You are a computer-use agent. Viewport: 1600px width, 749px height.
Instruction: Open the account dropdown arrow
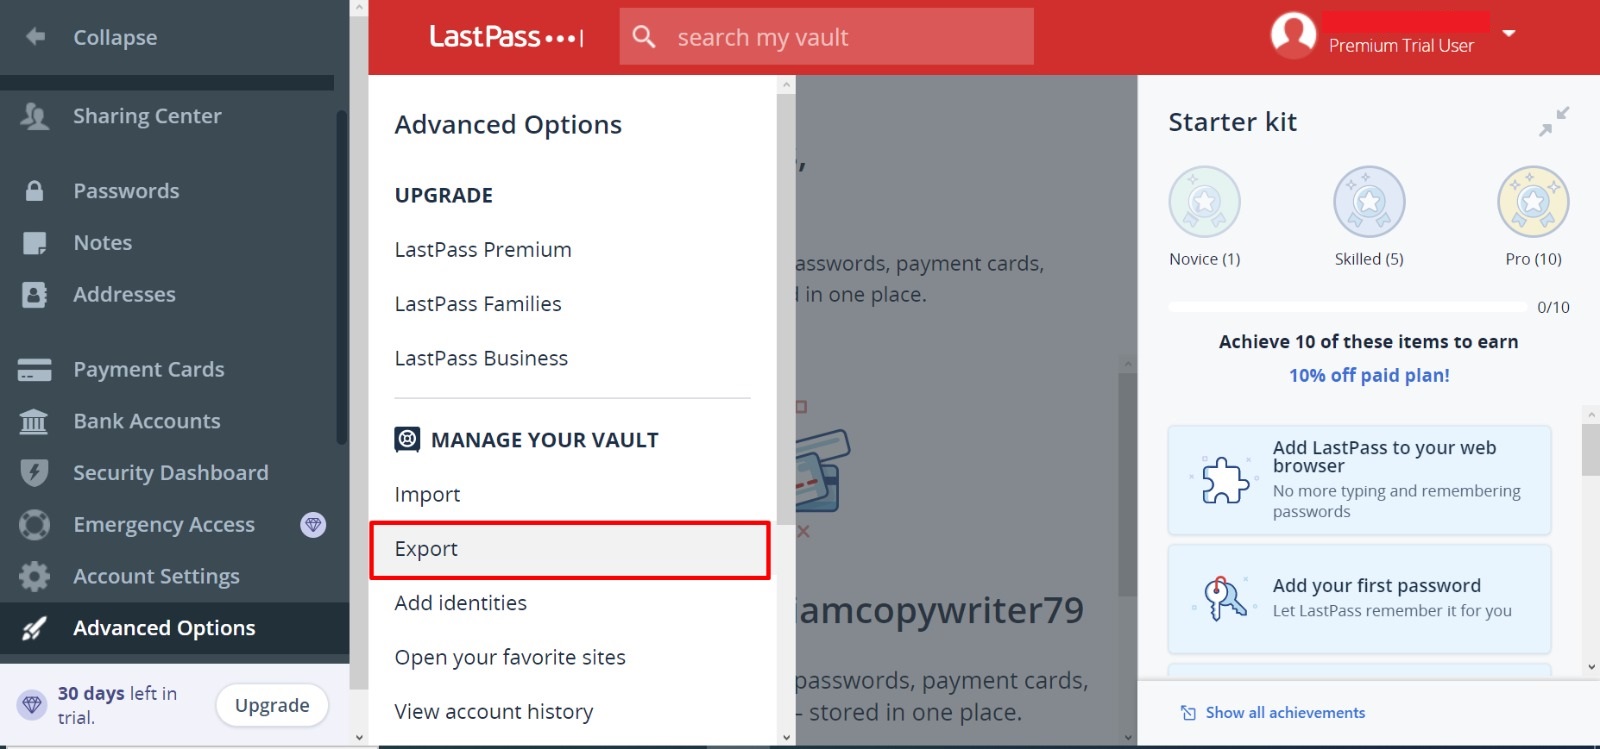tap(1509, 34)
